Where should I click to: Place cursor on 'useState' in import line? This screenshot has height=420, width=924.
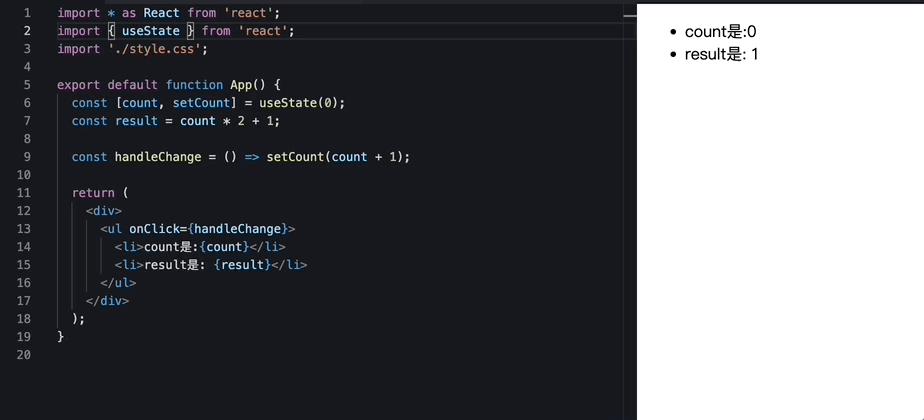click(150, 31)
